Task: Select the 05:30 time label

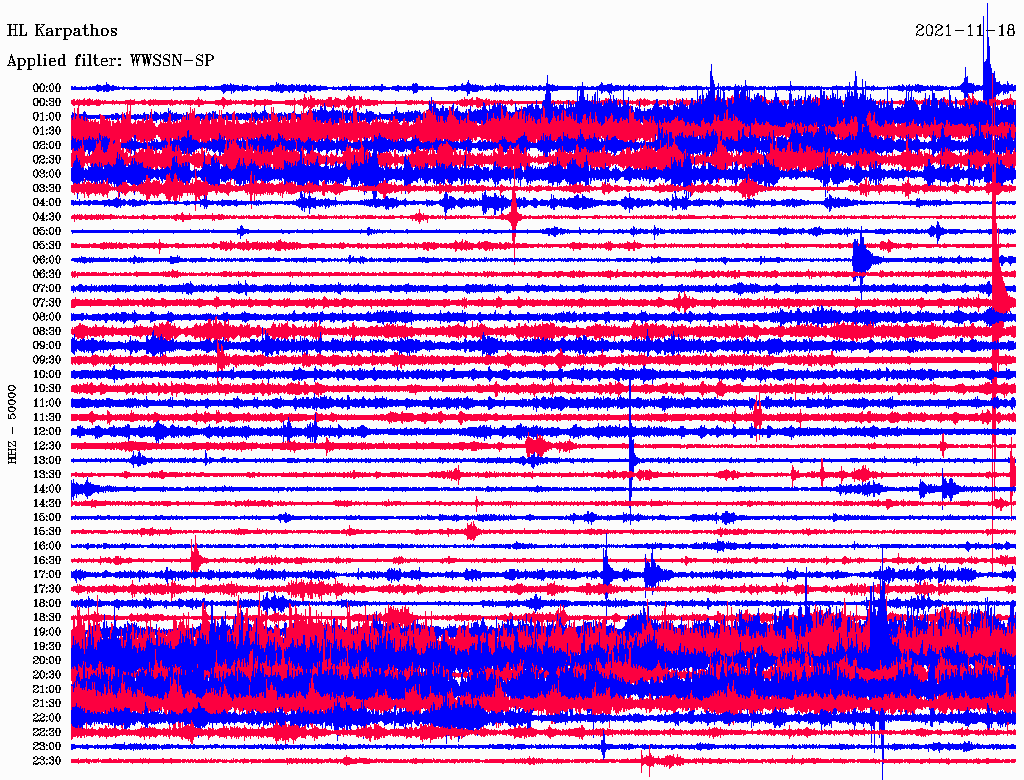Action: pyautogui.click(x=47, y=246)
